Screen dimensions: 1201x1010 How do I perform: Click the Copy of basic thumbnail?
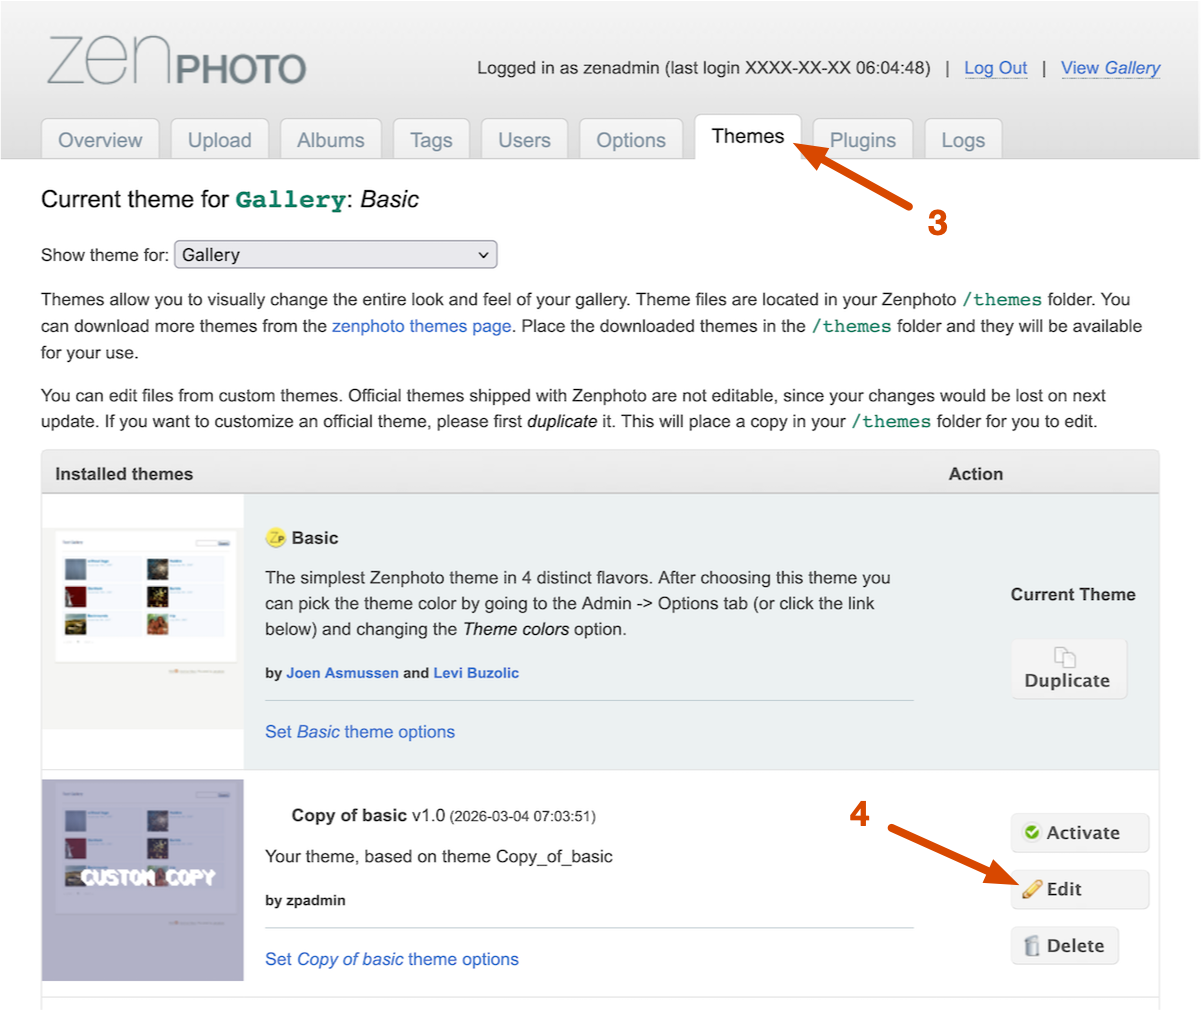143,880
